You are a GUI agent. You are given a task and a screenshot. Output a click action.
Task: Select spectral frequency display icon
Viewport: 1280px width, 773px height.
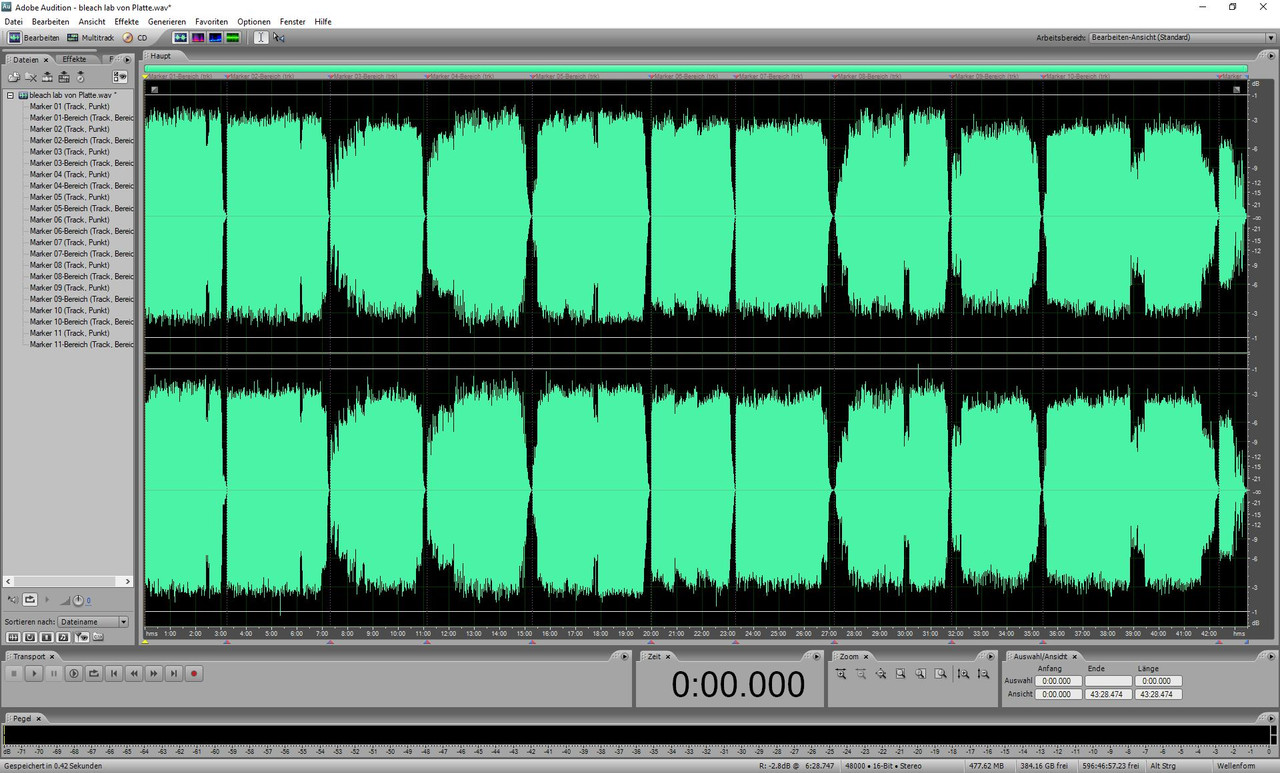(x=198, y=37)
